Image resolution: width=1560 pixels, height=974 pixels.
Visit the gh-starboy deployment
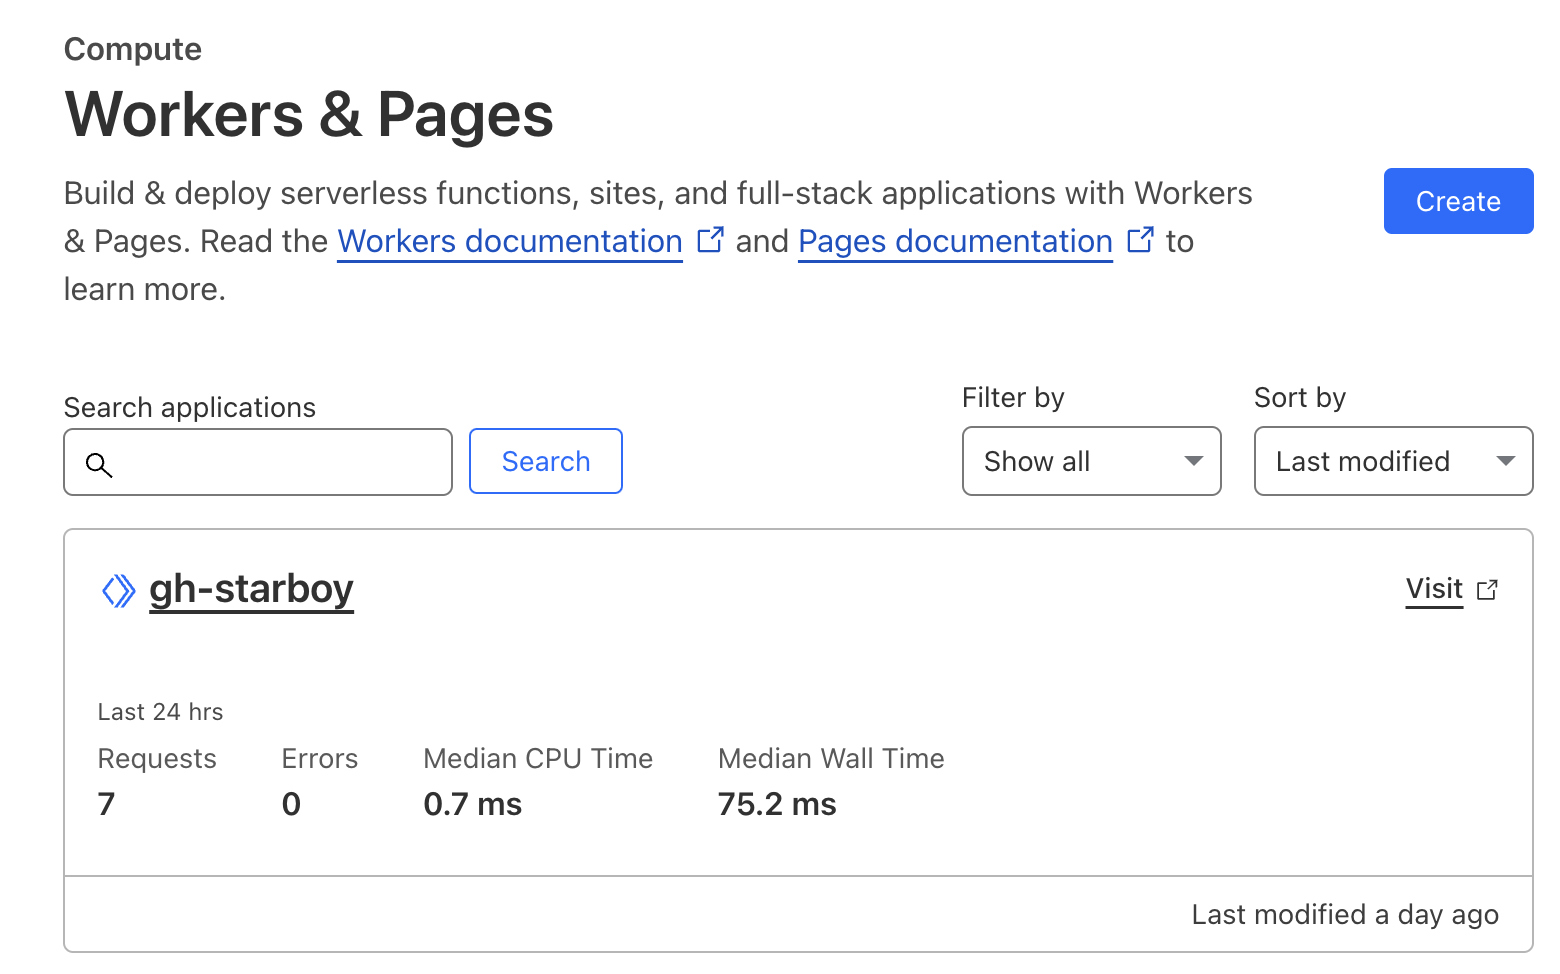[x=1434, y=589]
